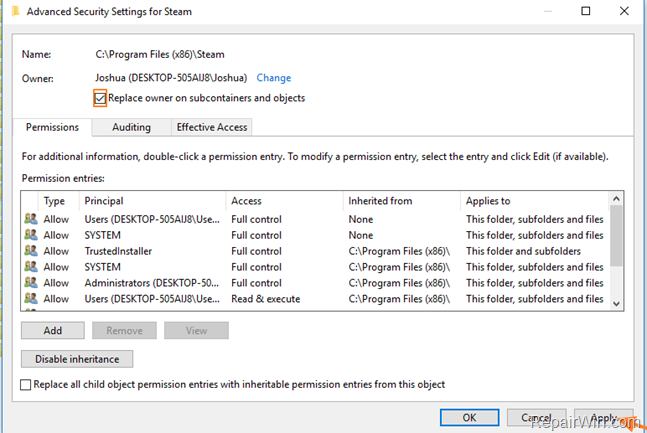Open the Effective Access tab
Image resolution: width=647 pixels, height=433 pixels.
pyautogui.click(x=212, y=127)
